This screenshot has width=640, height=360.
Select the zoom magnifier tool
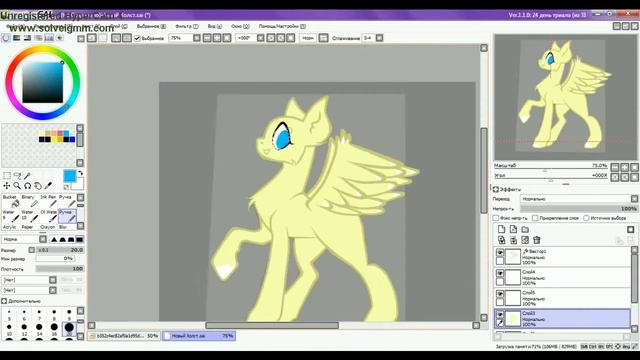[17, 186]
